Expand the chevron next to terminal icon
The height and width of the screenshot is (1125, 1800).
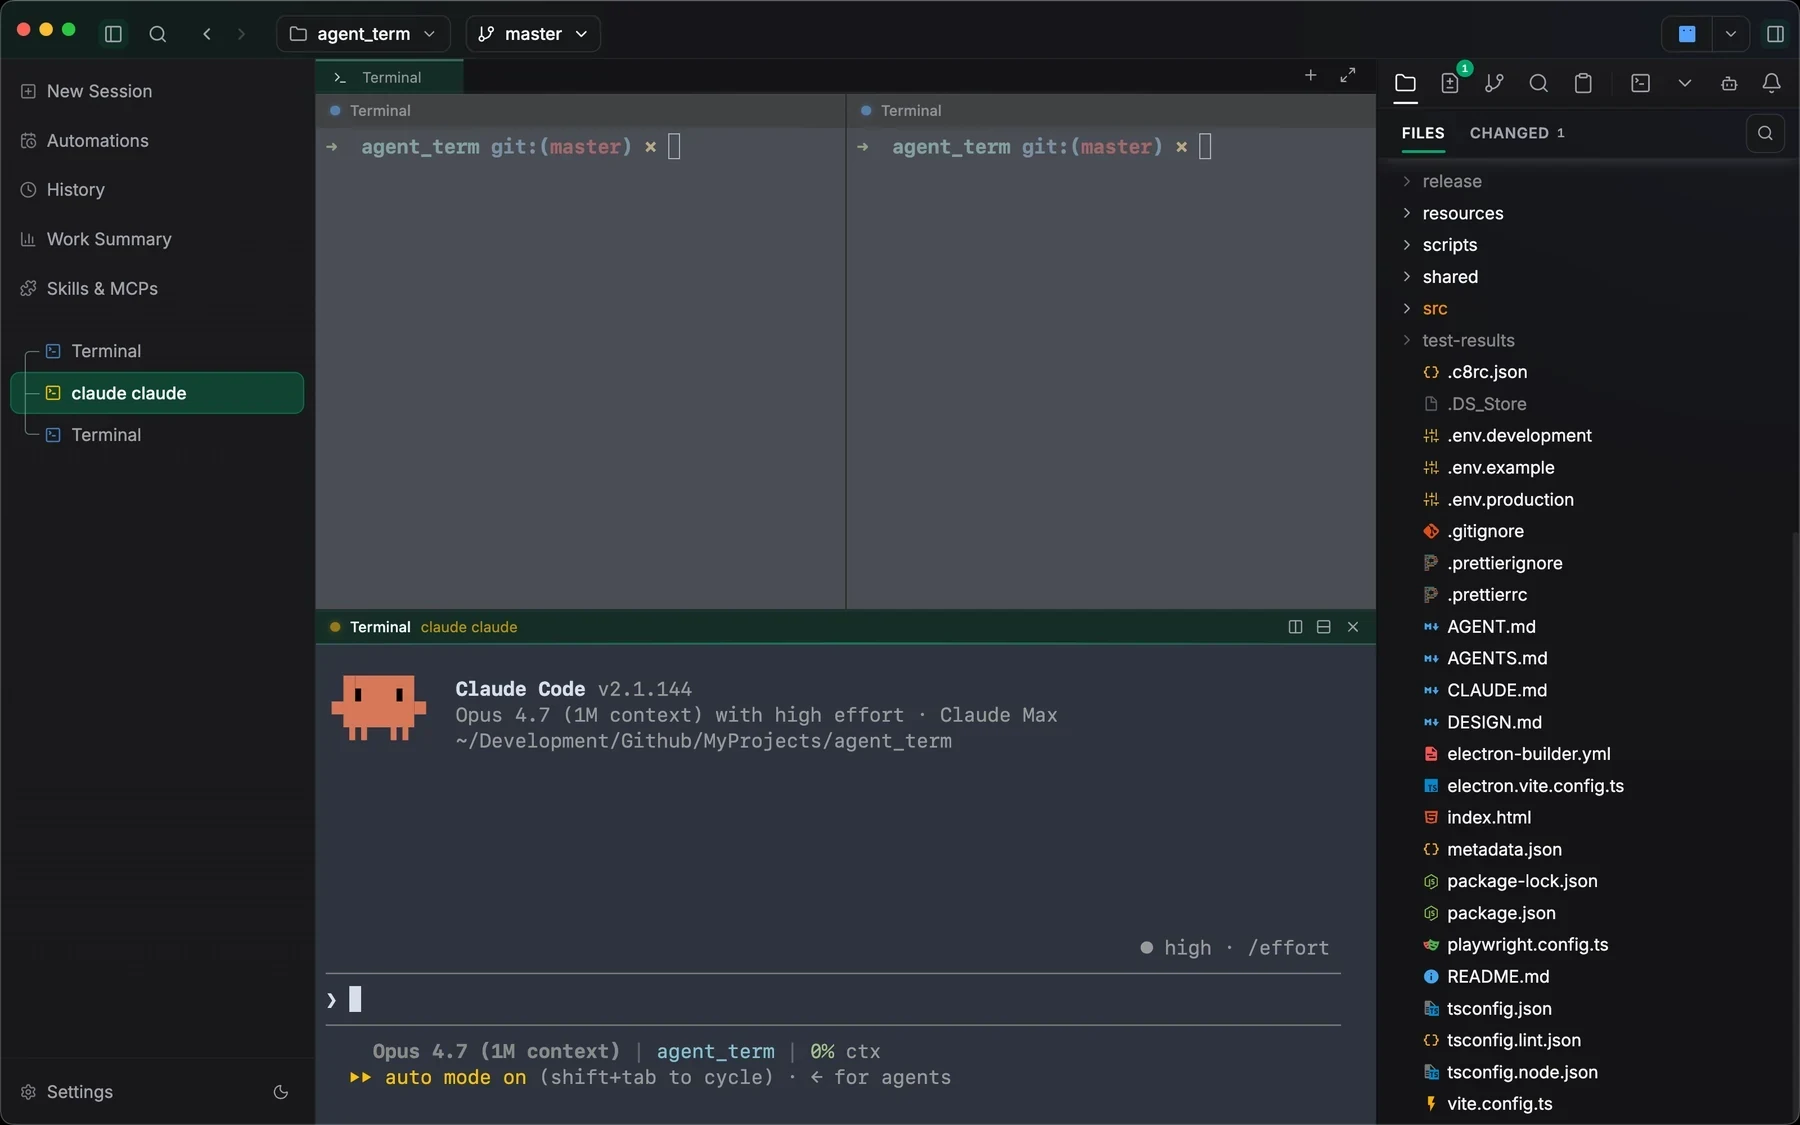click(x=1685, y=83)
